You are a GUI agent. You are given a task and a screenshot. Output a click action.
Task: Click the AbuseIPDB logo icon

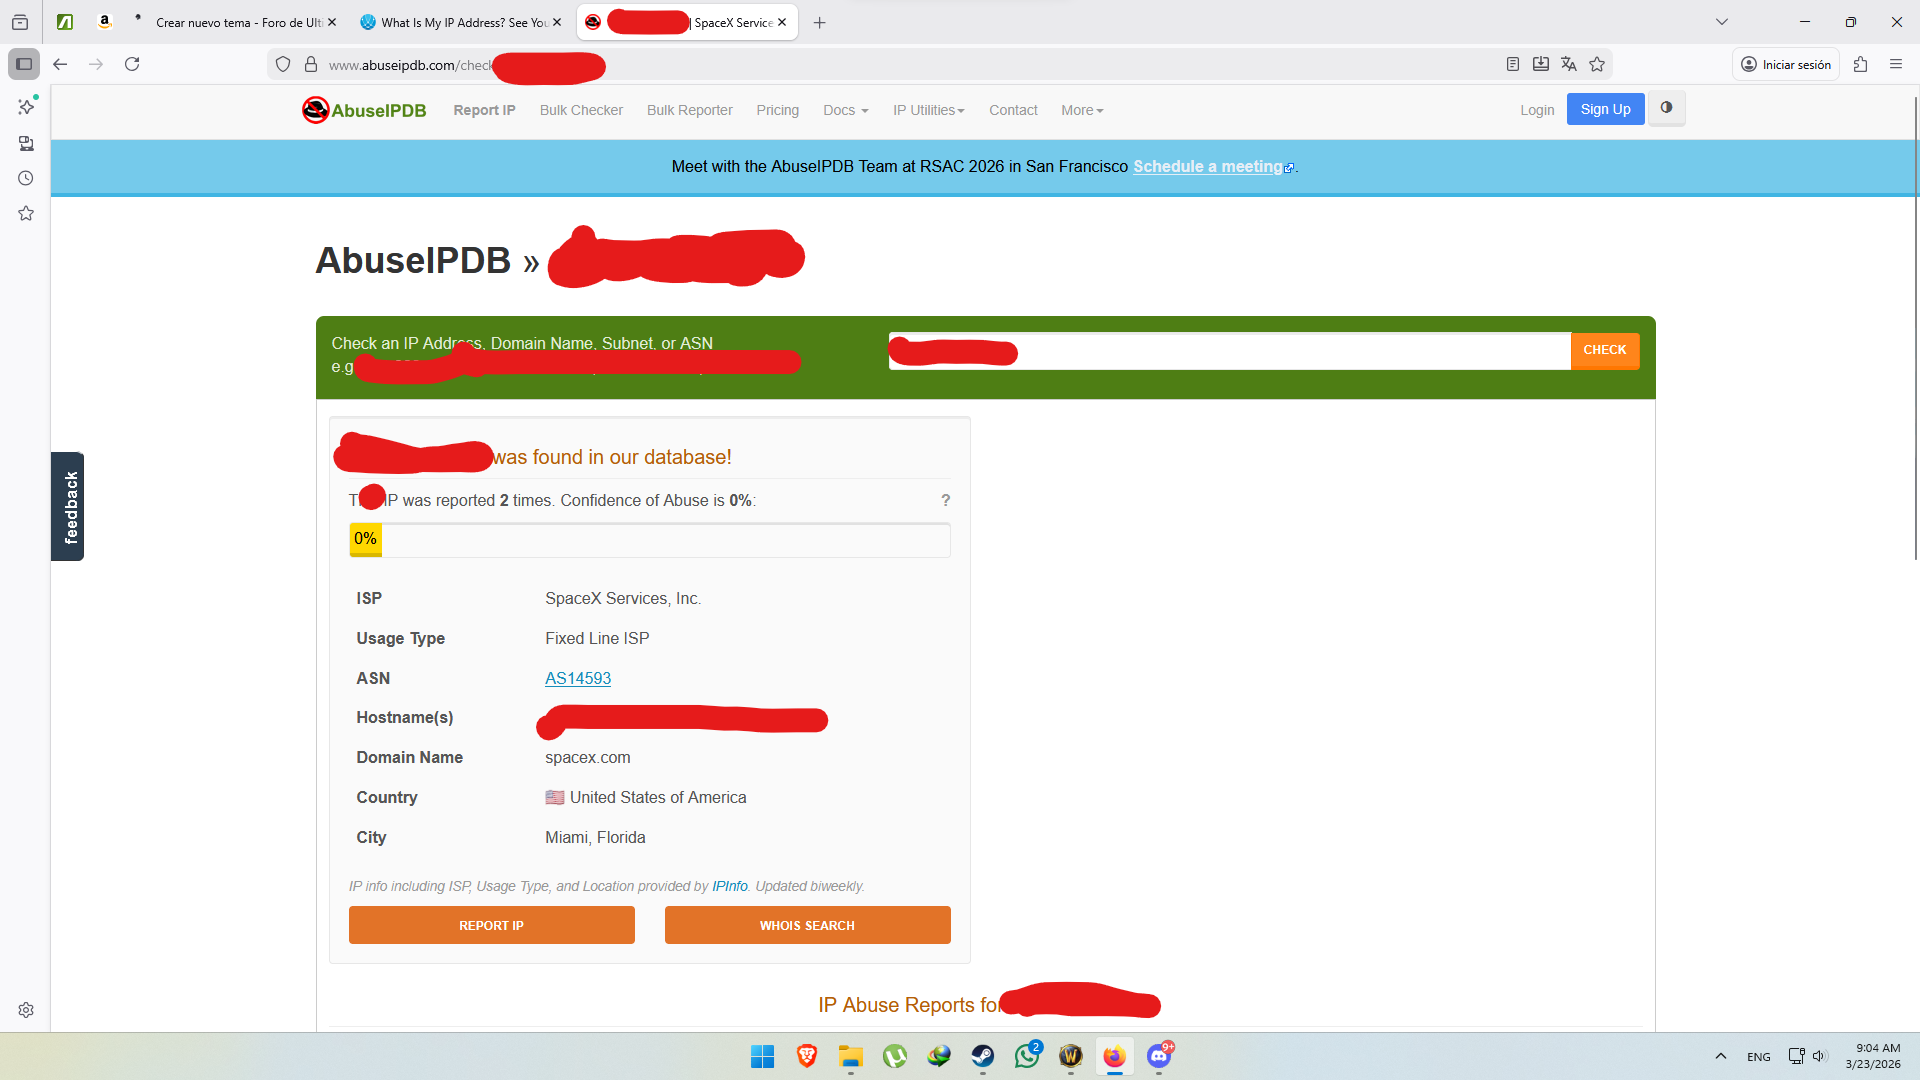(x=315, y=110)
